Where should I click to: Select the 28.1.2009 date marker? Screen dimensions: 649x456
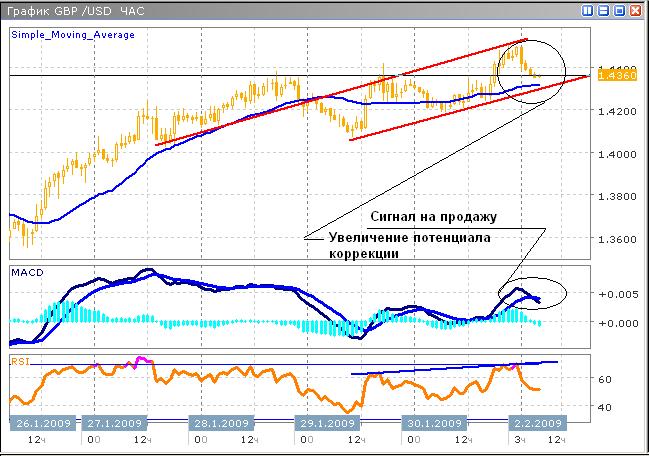coord(222,422)
